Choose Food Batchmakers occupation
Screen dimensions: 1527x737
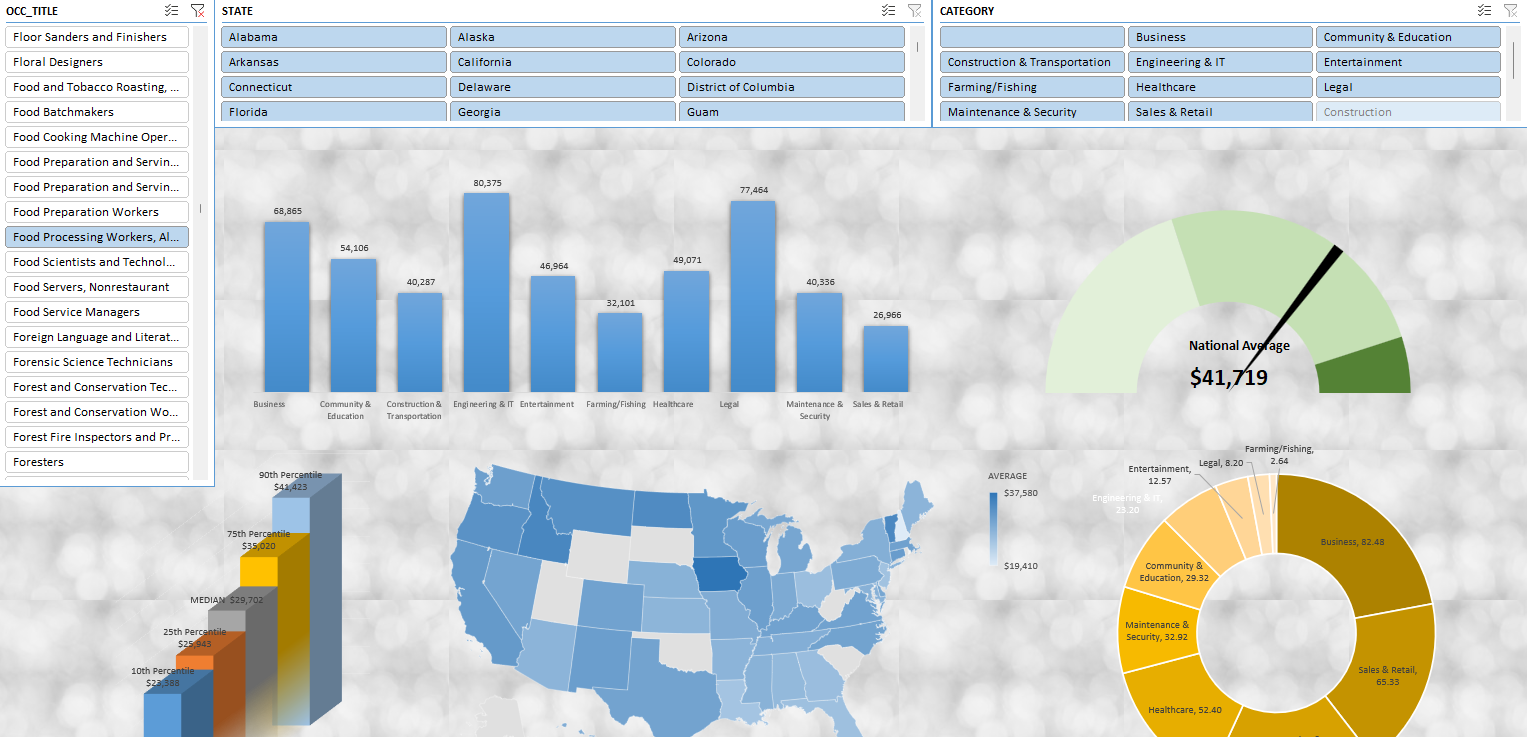click(97, 112)
